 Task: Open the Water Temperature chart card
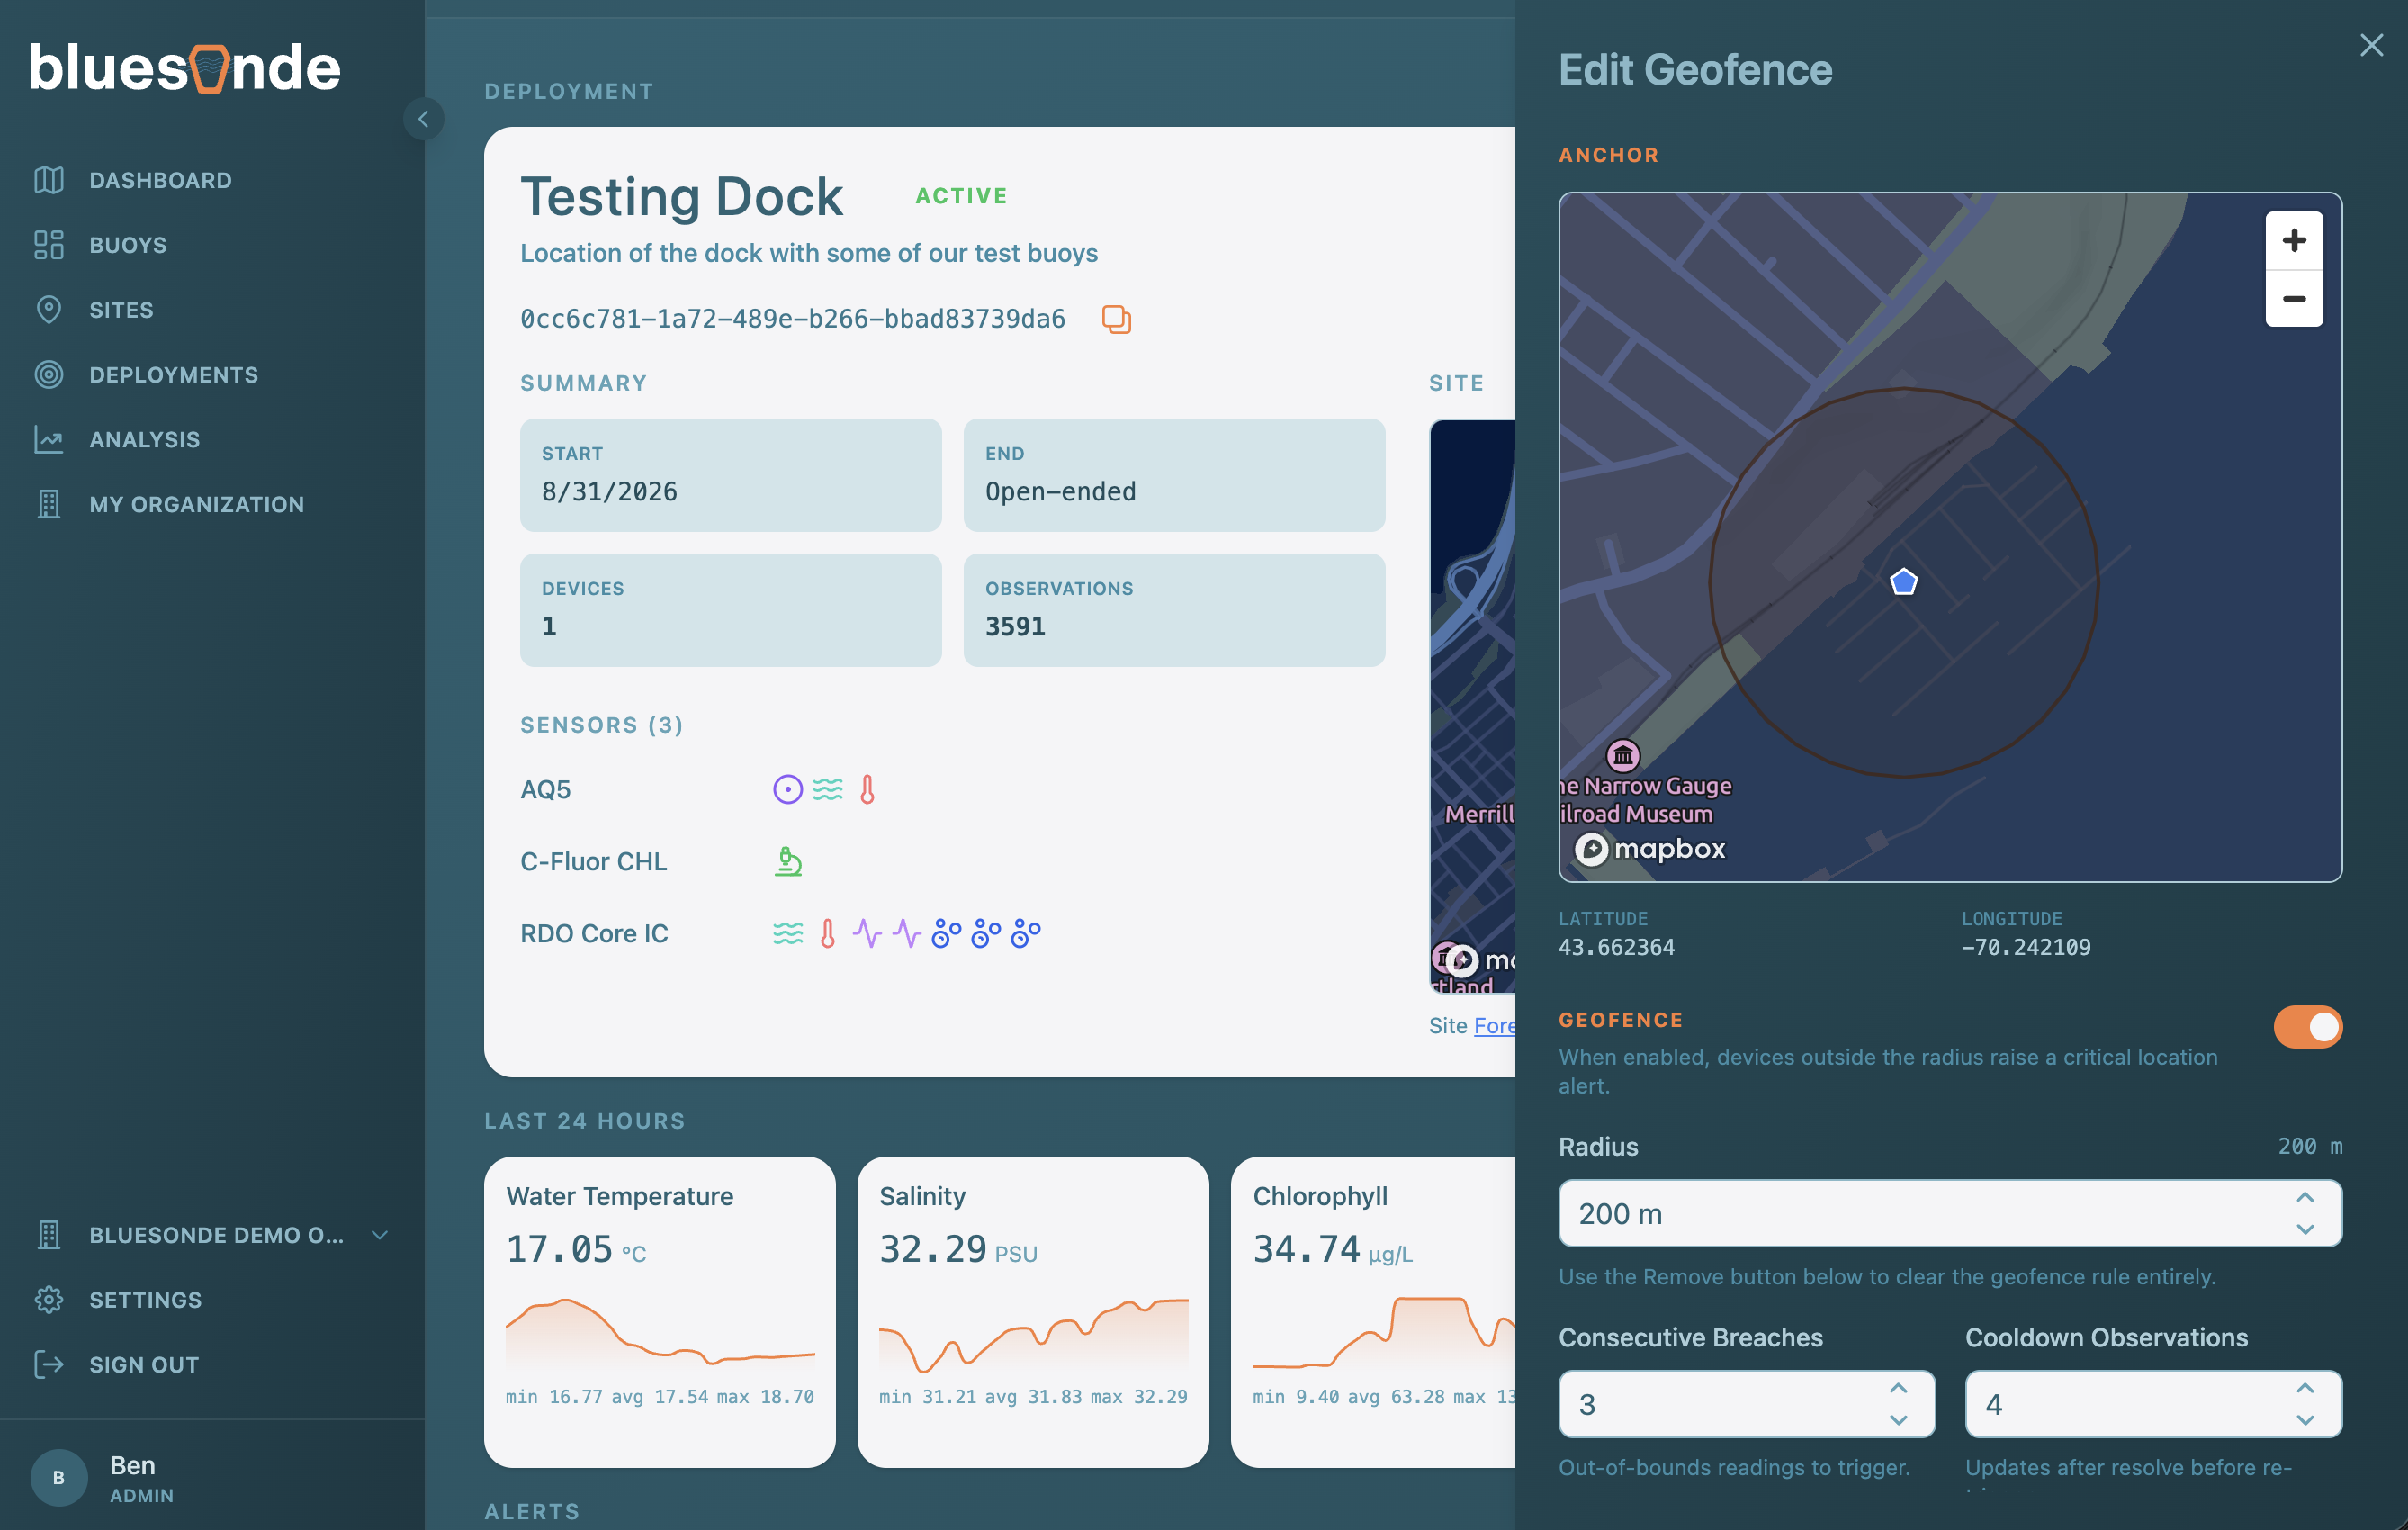coord(660,1312)
